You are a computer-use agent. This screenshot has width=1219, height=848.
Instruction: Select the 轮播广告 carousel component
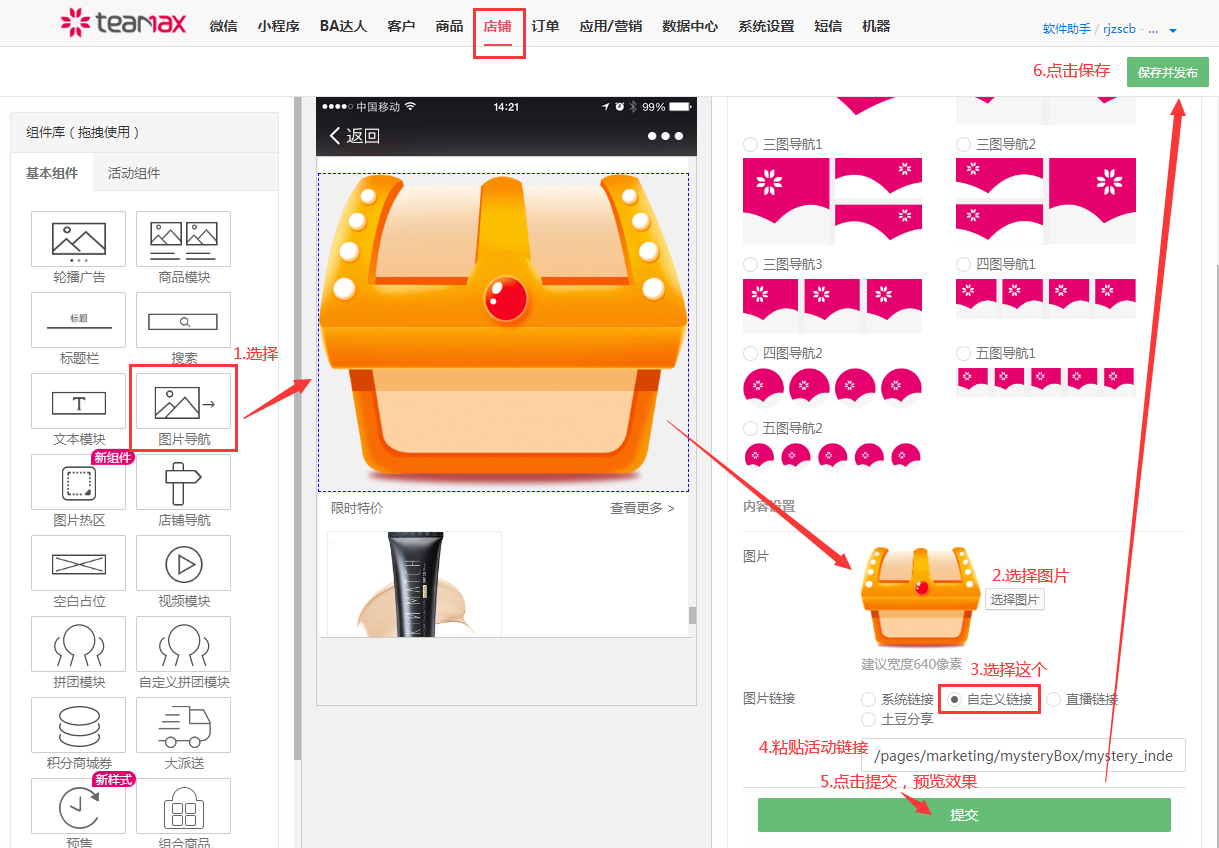click(x=78, y=239)
